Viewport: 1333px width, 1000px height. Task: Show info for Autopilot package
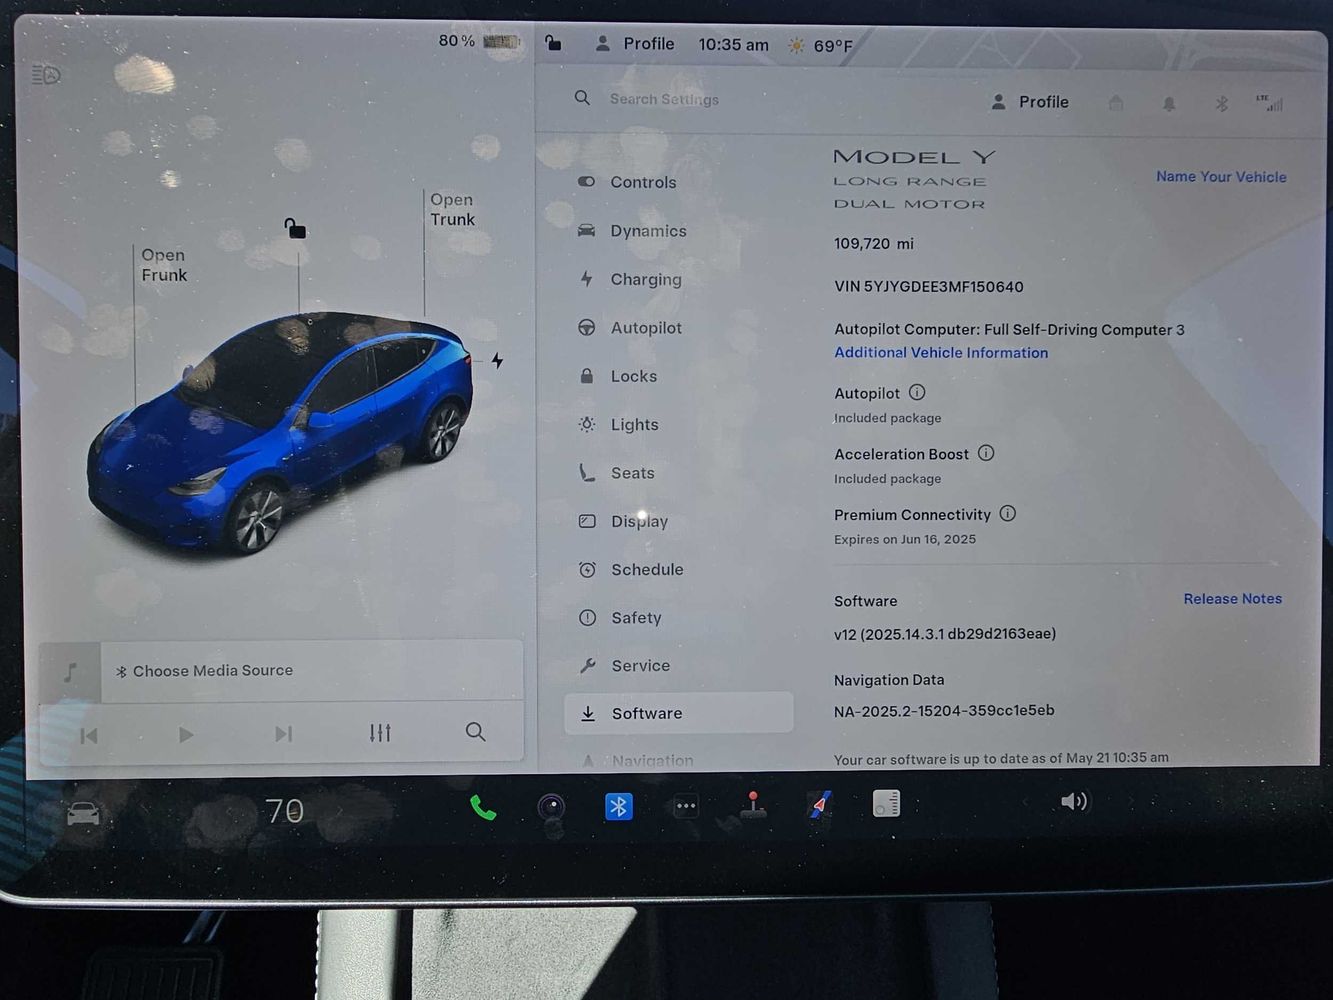pyautogui.click(x=917, y=392)
